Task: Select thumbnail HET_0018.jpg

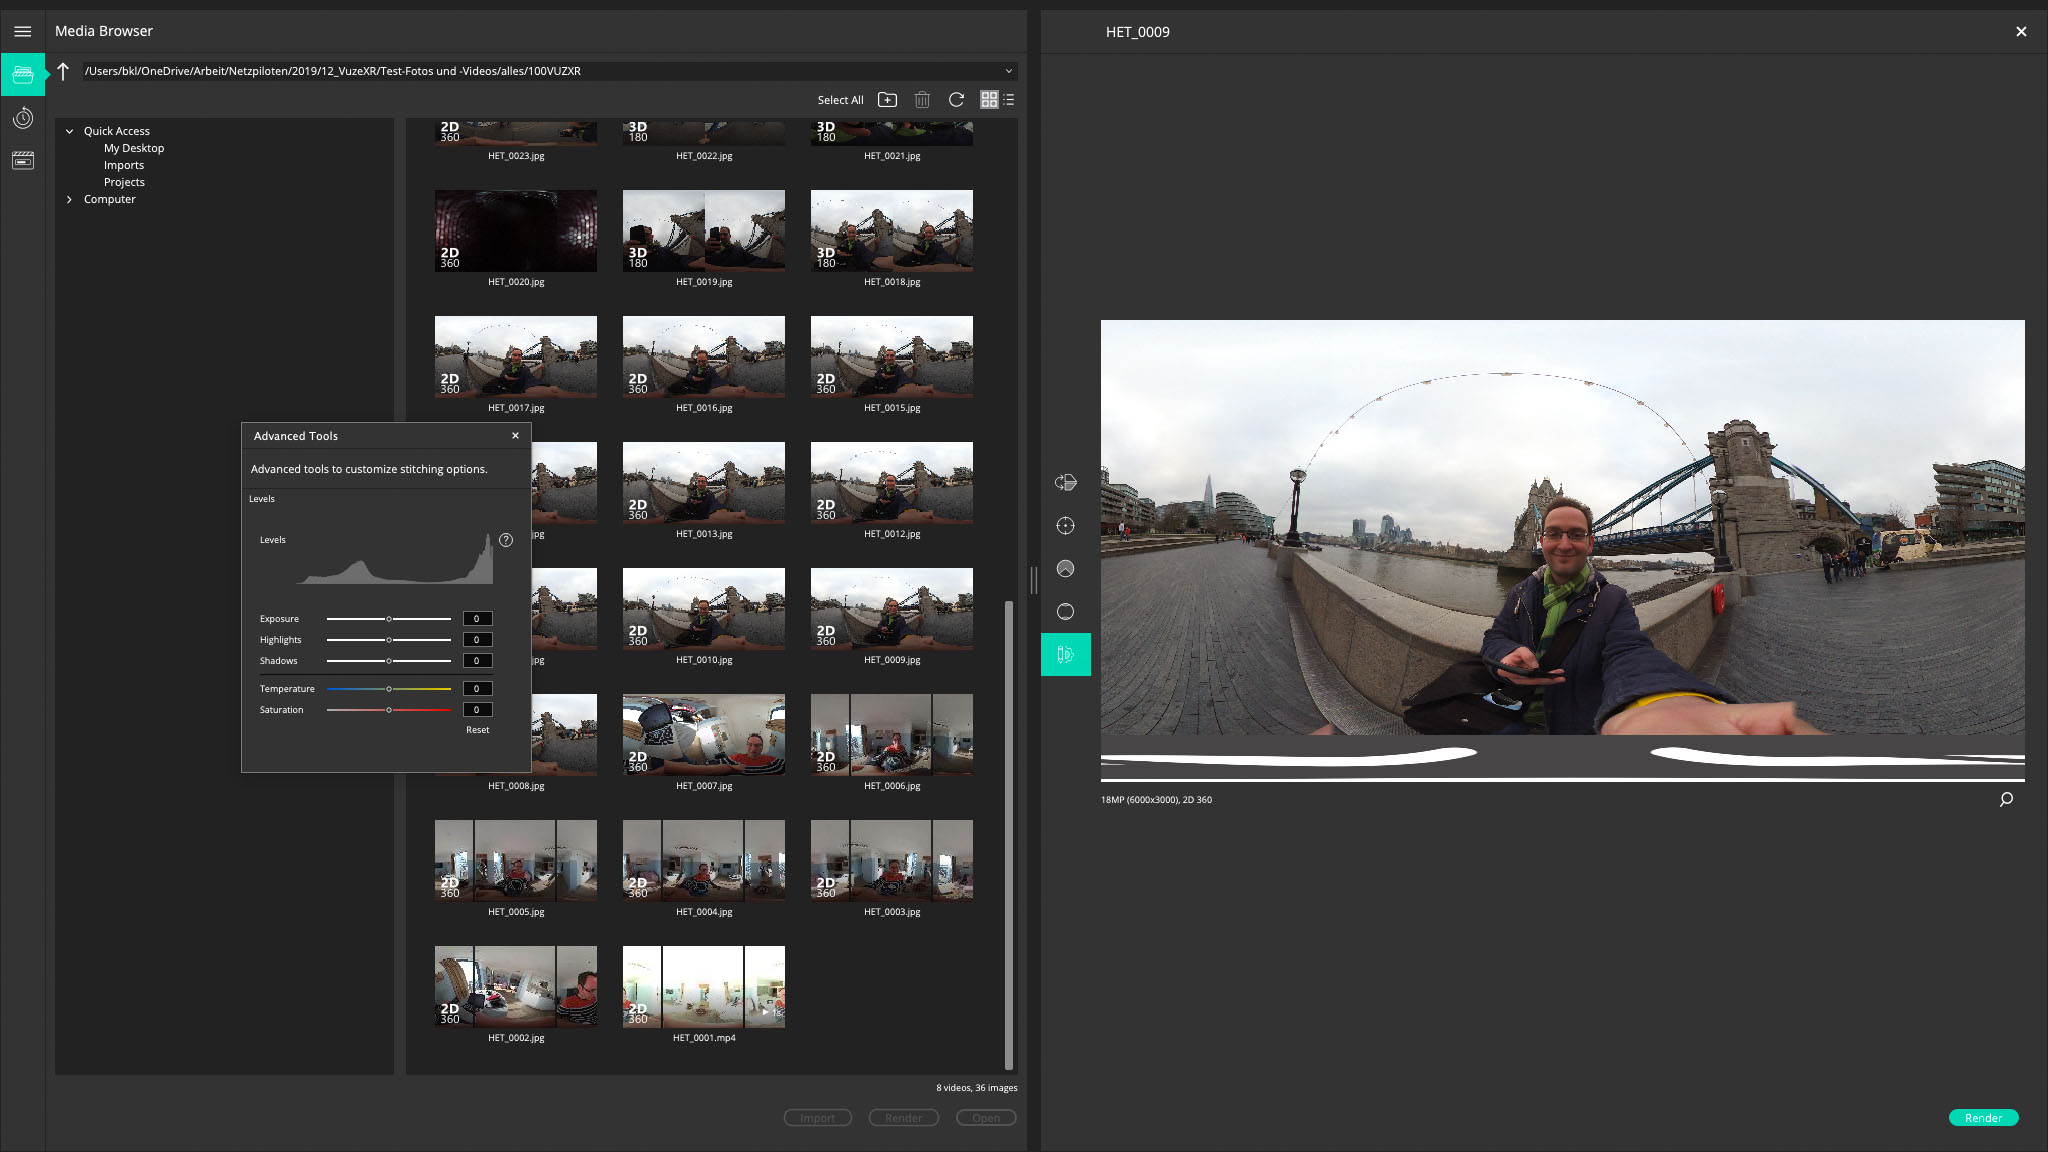Action: coord(892,231)
